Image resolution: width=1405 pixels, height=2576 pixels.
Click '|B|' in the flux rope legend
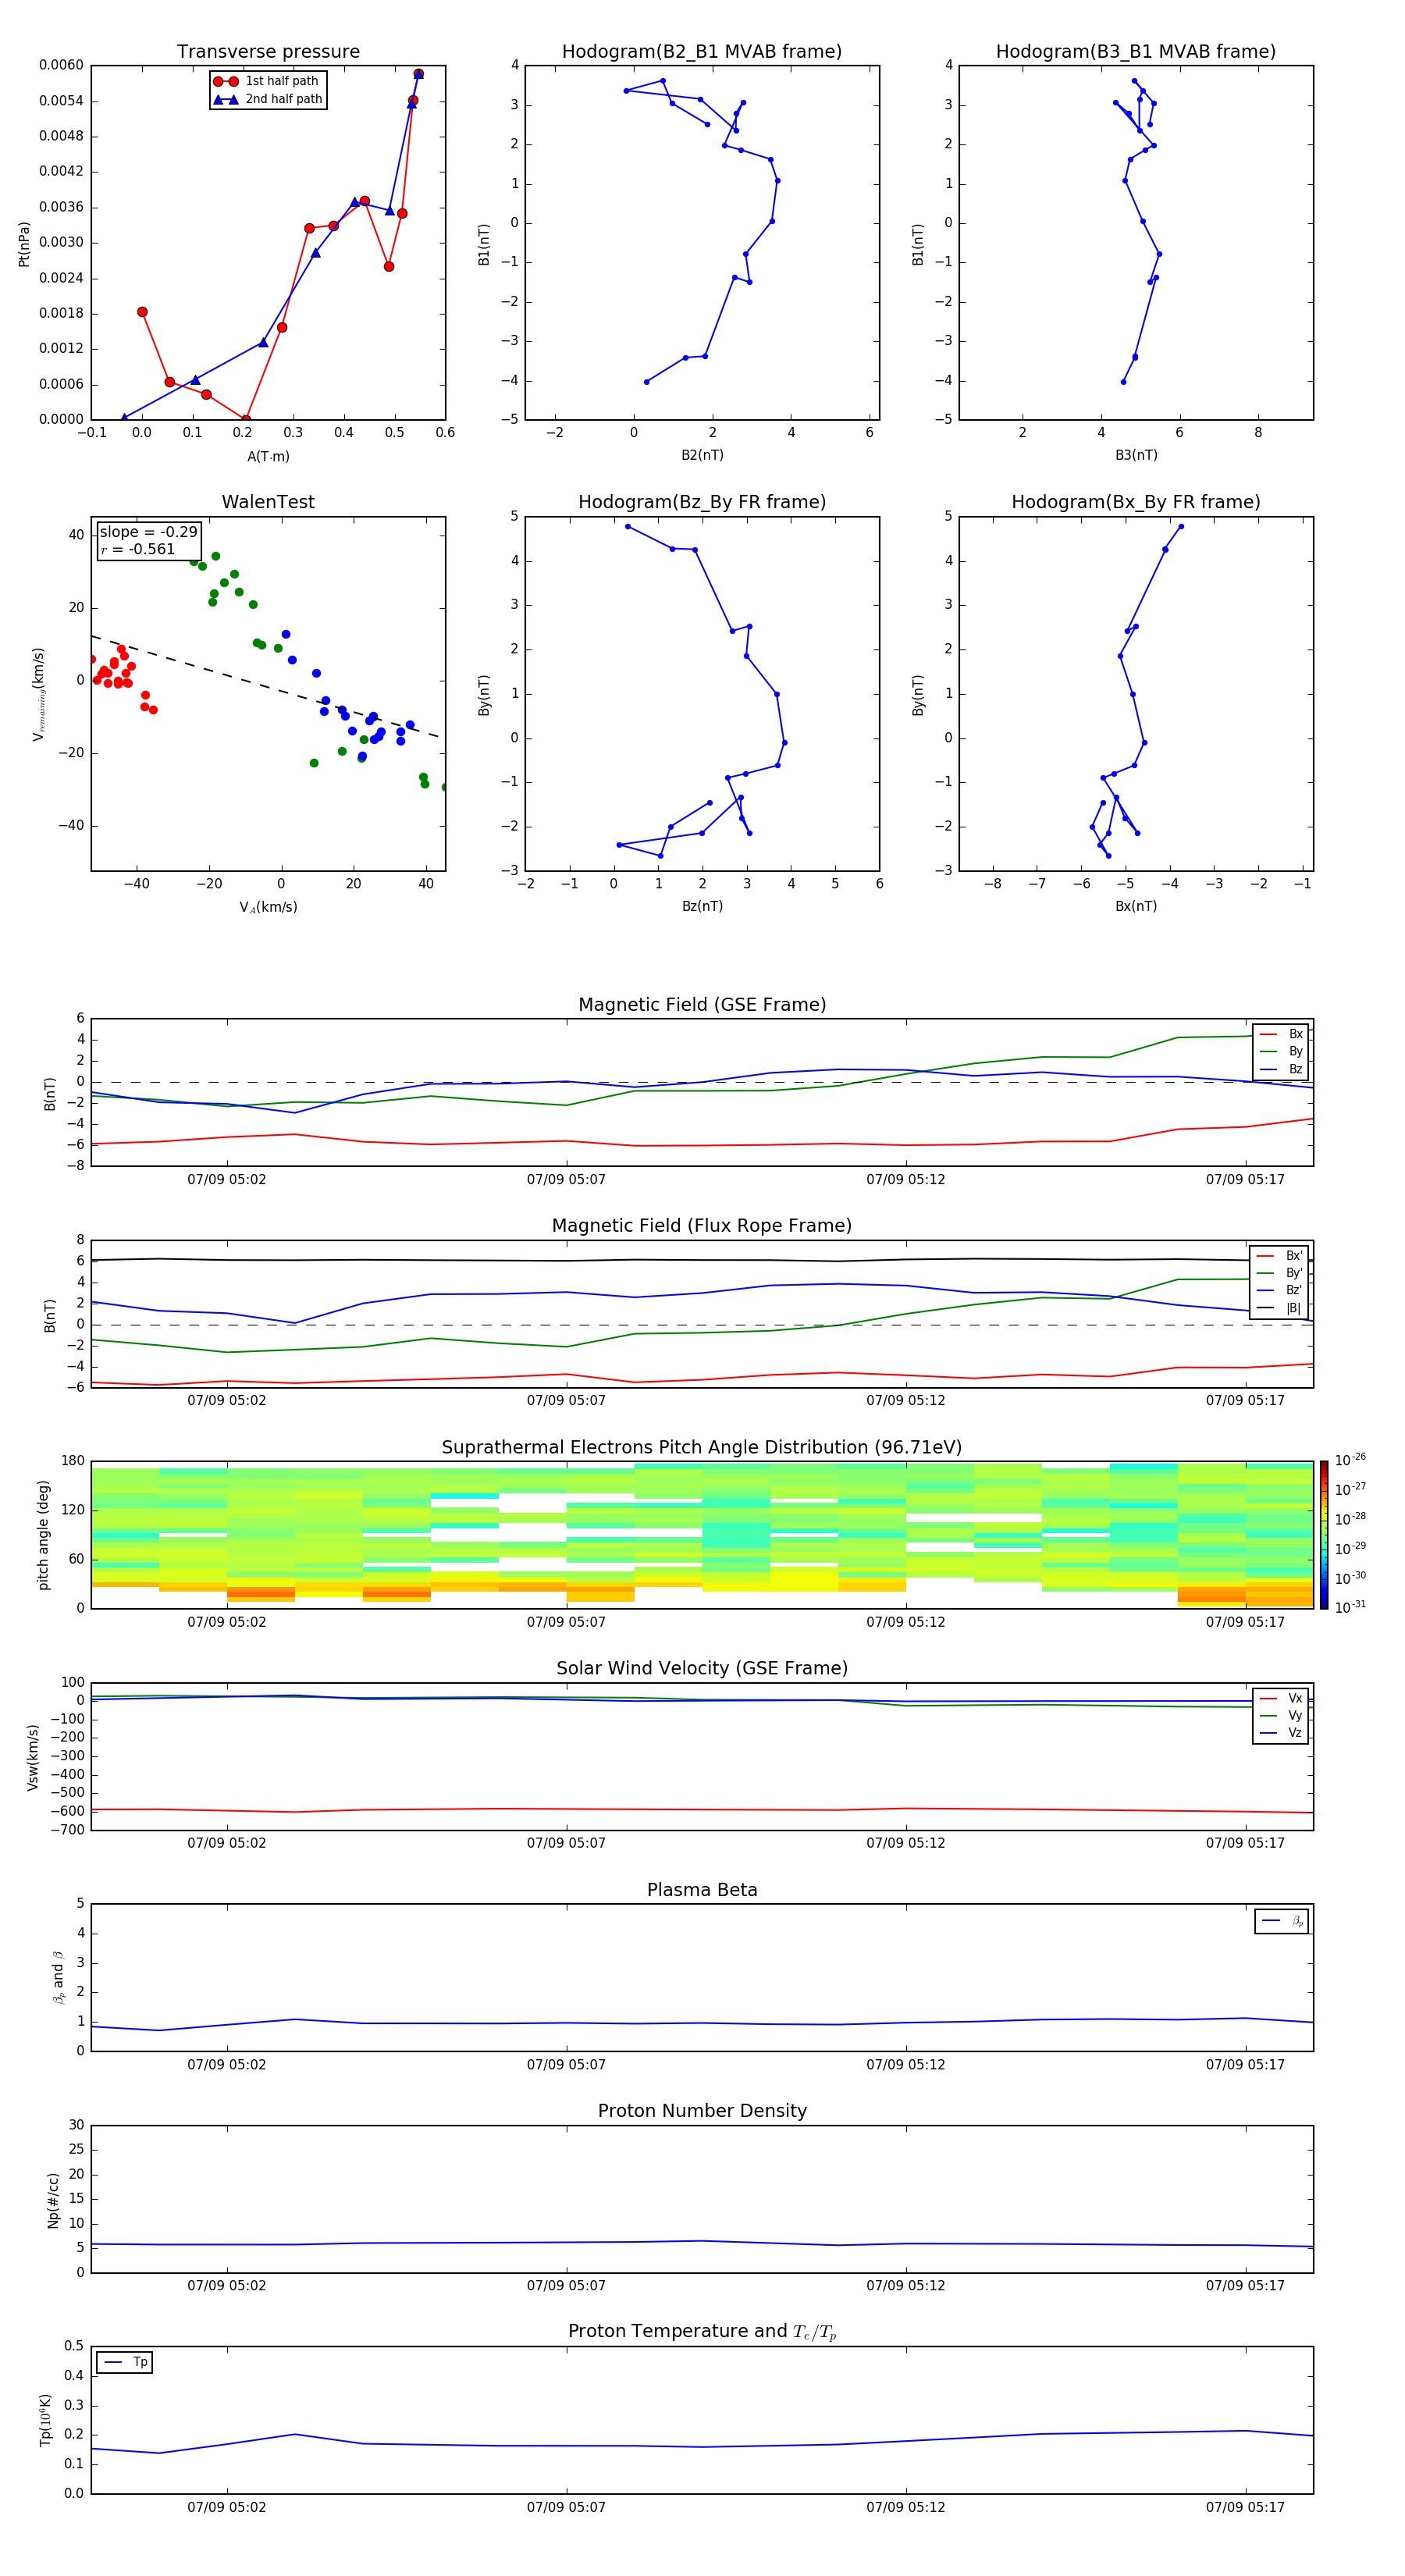[x=1280, y=1308]
